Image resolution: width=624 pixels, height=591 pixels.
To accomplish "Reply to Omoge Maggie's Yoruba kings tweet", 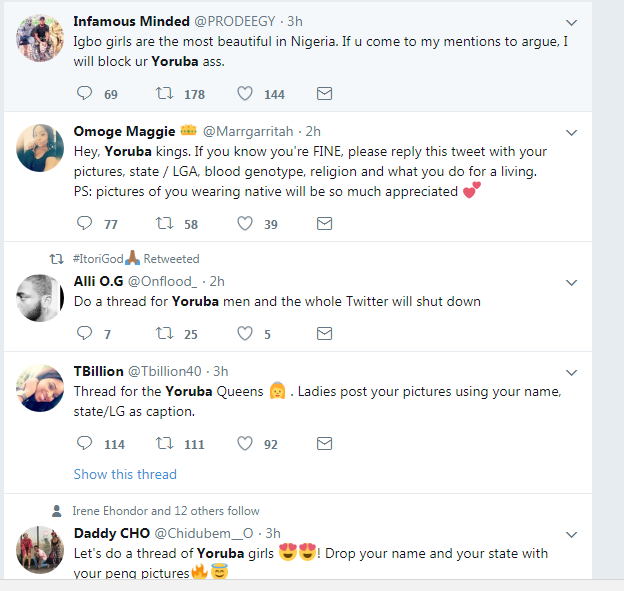I will pos(84,223).
